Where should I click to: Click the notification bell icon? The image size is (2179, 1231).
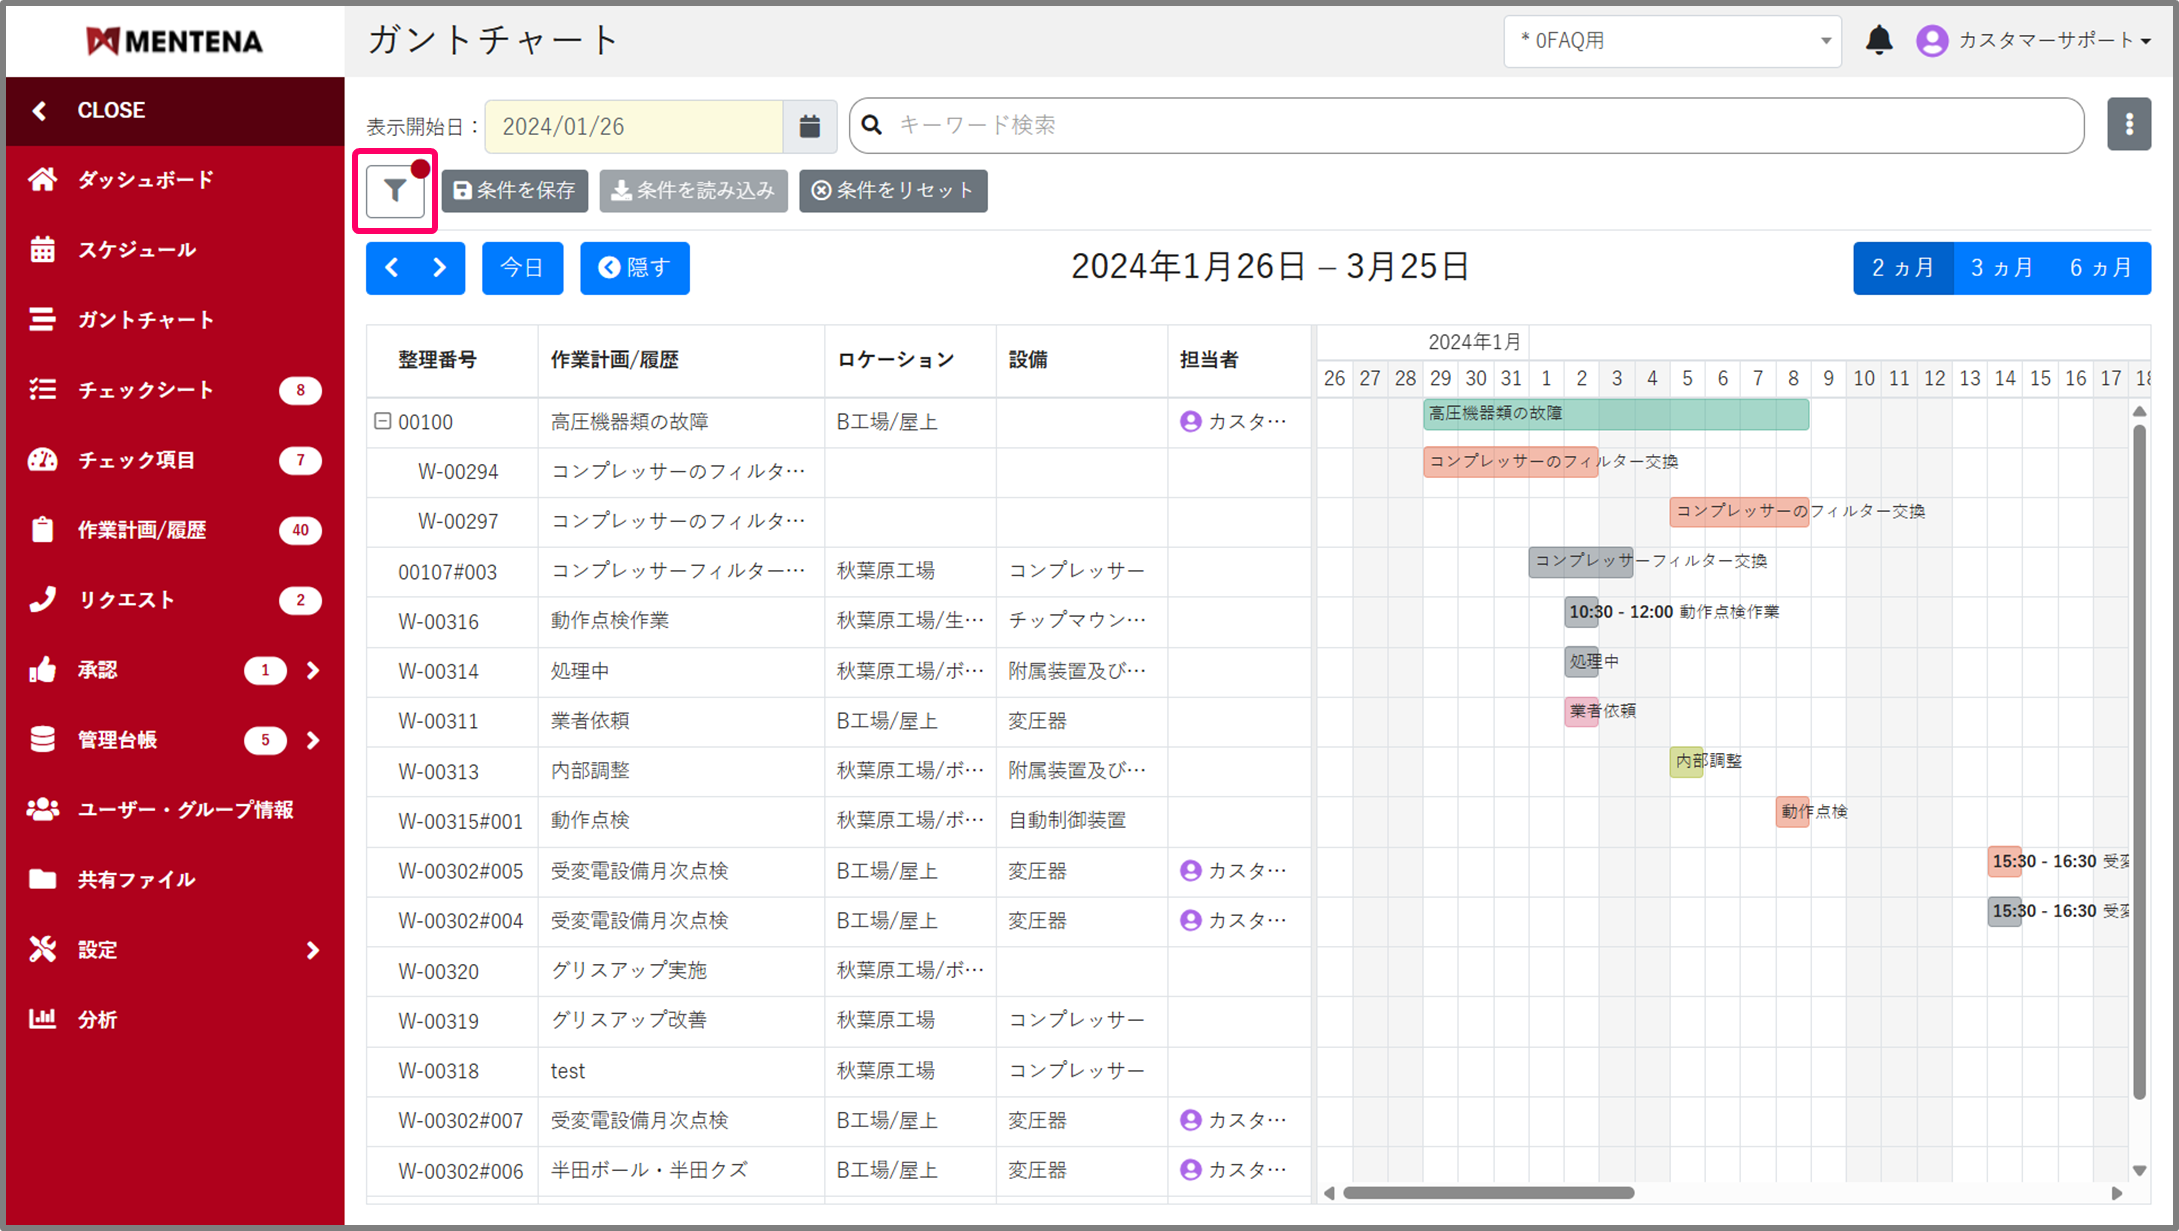click(1879, 40)
